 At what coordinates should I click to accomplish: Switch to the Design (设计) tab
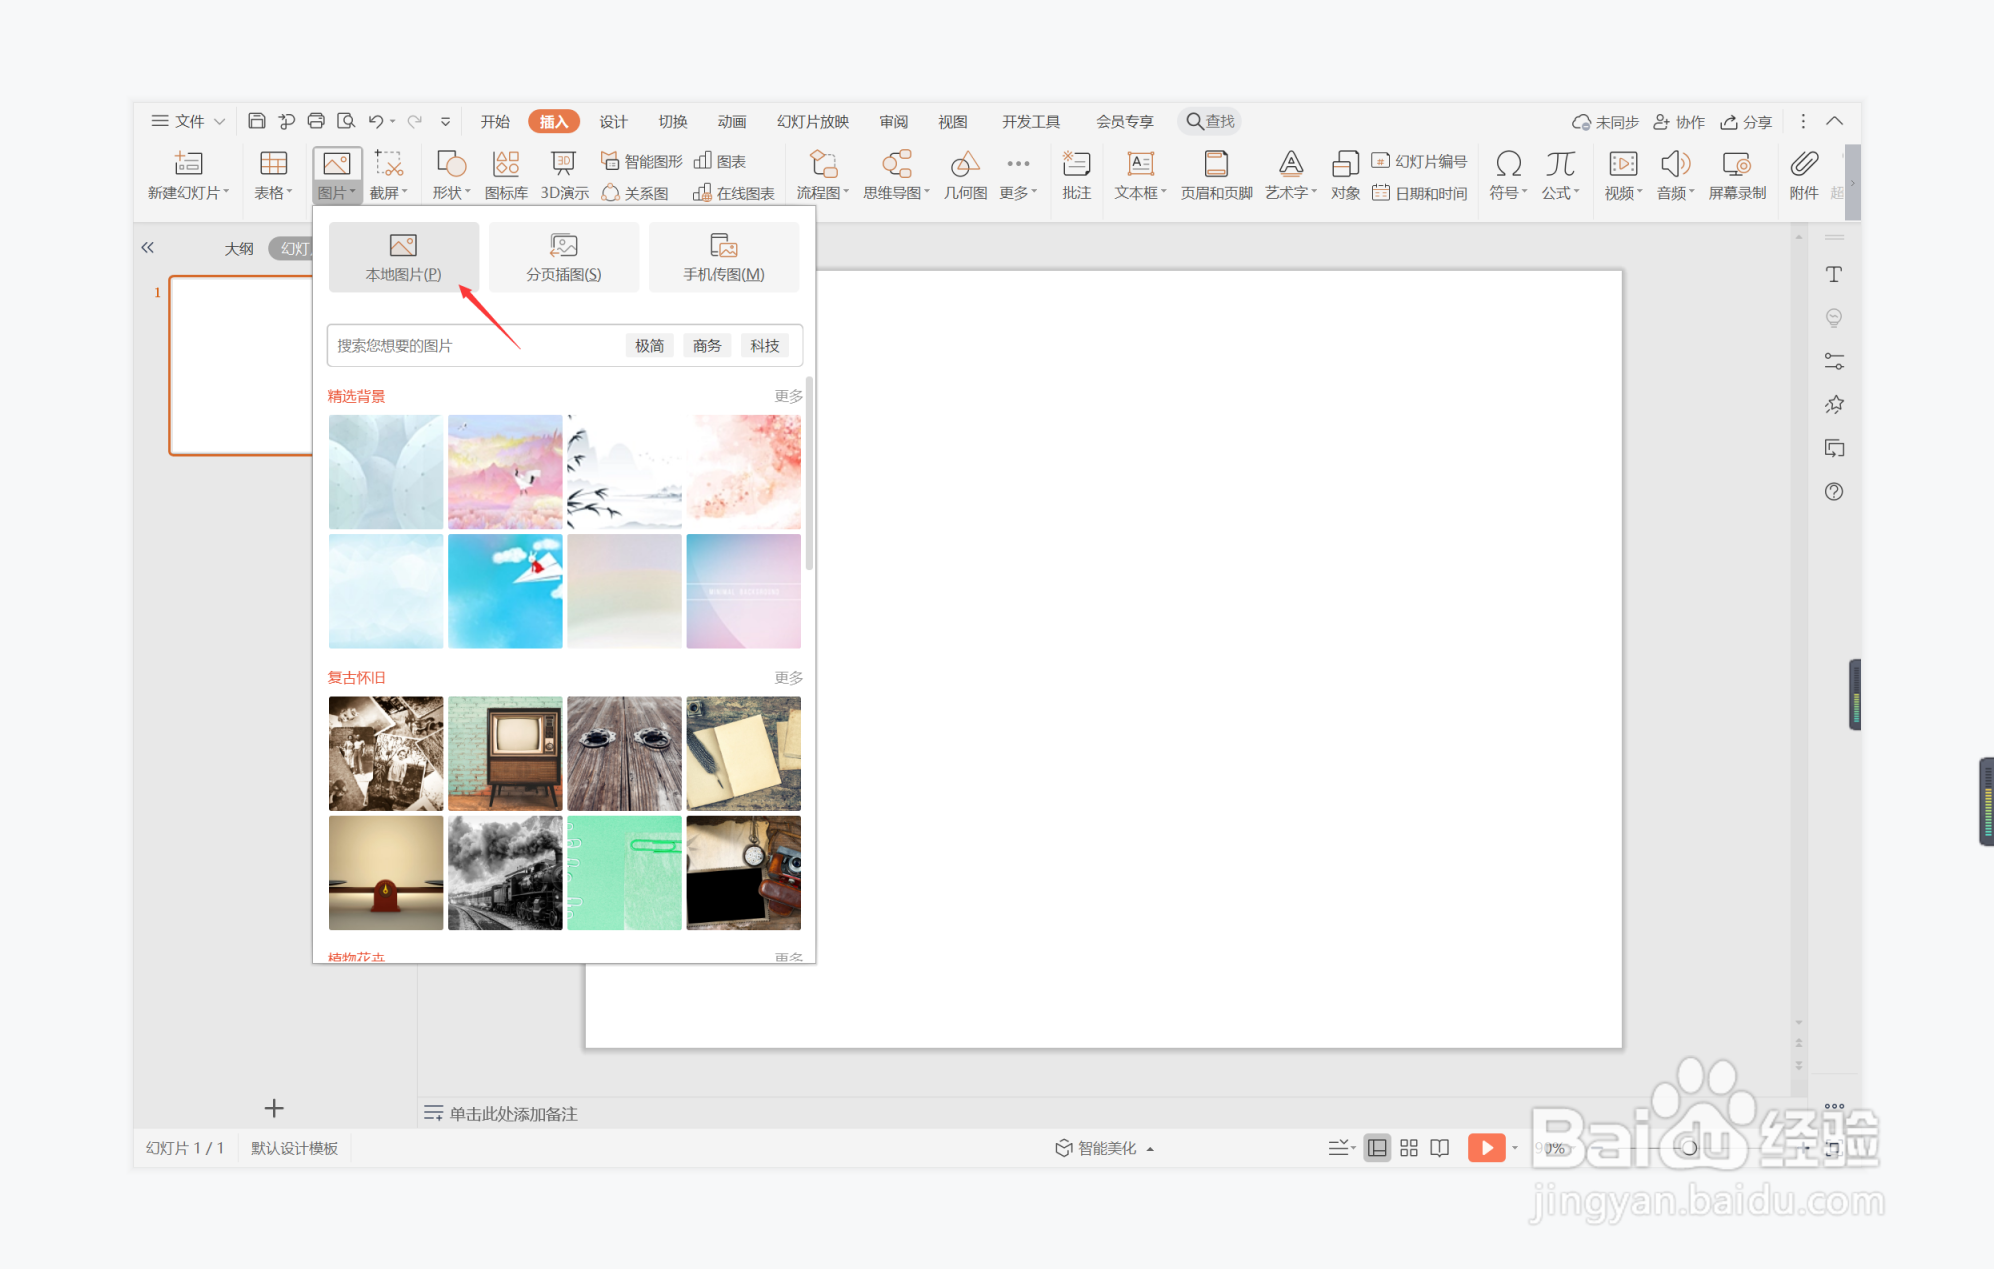613,121
